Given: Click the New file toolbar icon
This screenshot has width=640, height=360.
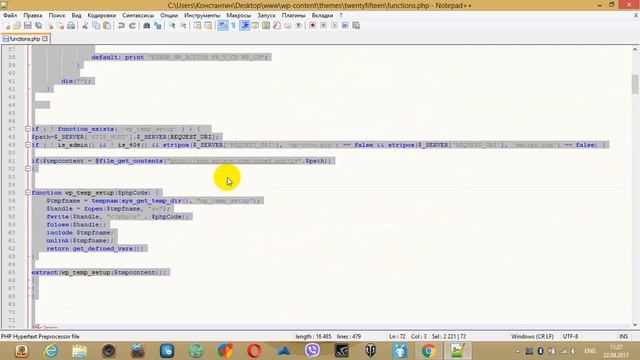Looking at the screenshot, I should coord(7,26).
